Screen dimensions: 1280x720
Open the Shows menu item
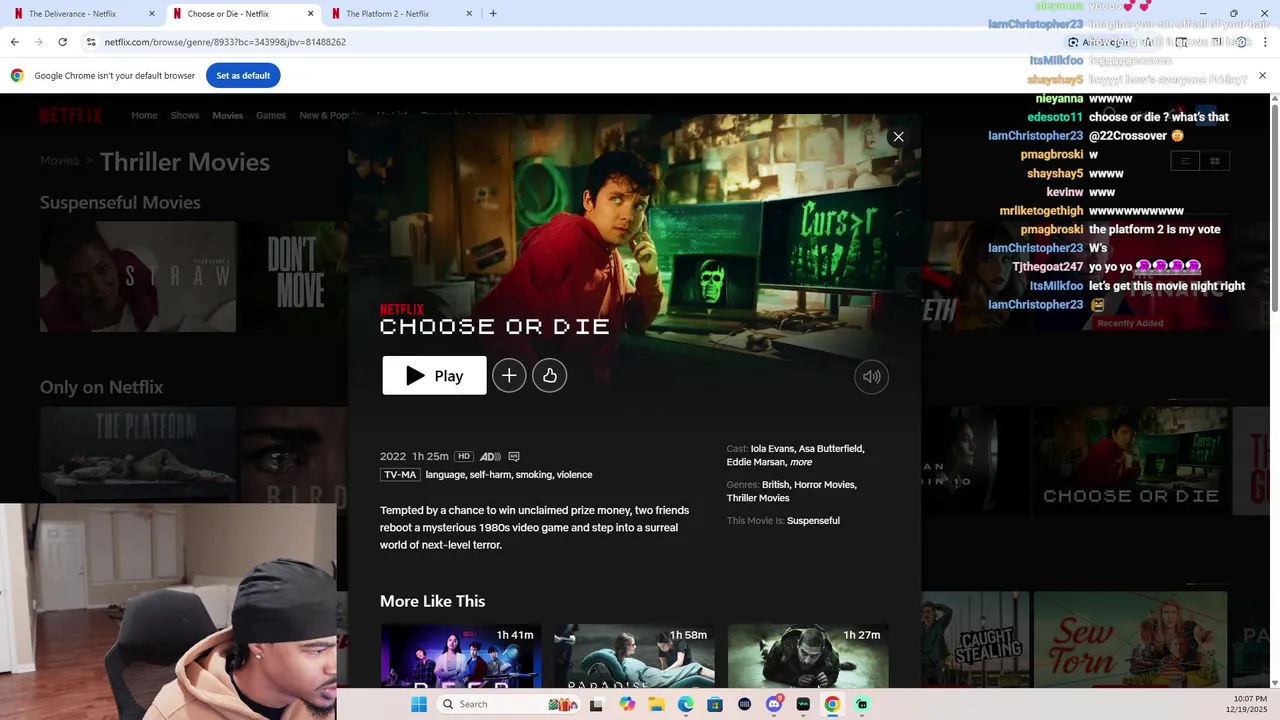tap(185, 115)
